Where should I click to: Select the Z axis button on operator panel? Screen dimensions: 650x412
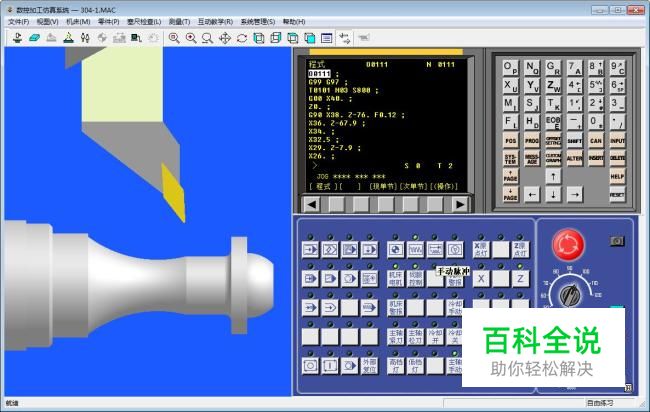pyautogui.click(x=520, y=279)
